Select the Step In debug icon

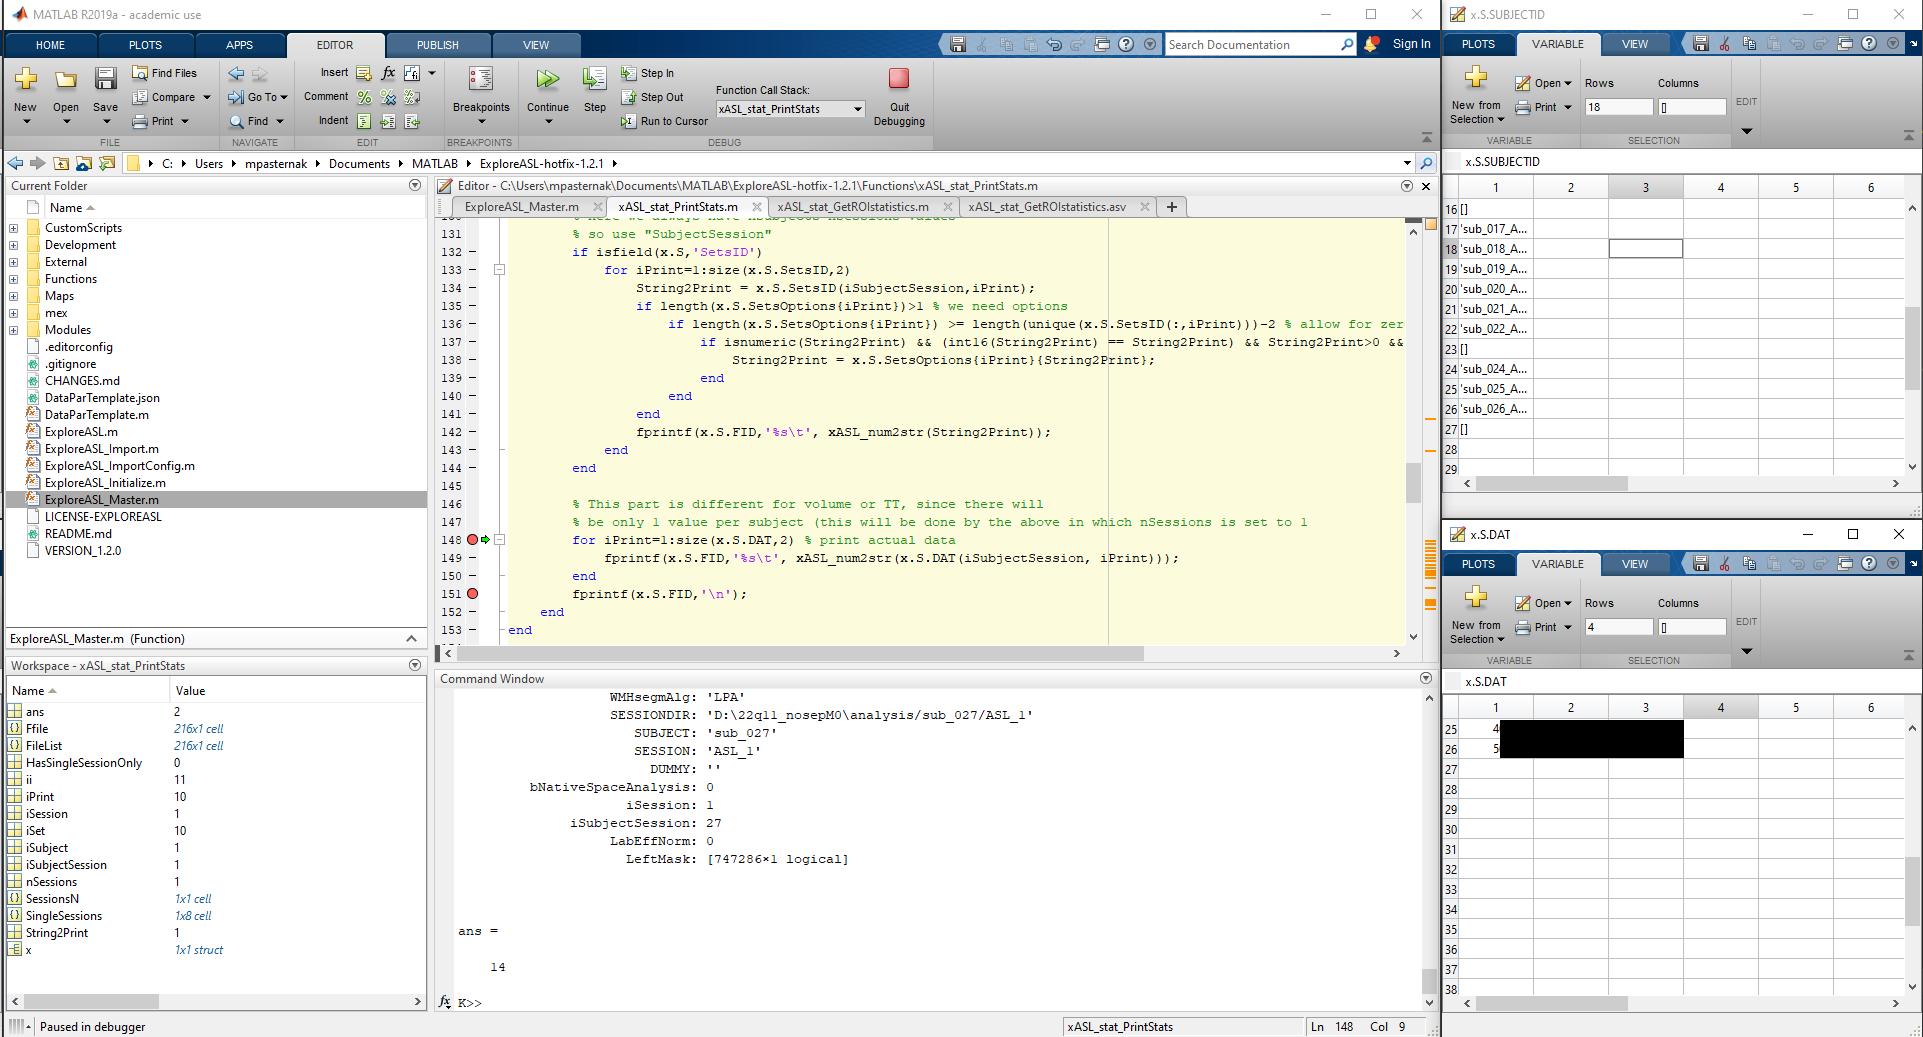pos(629,73)
